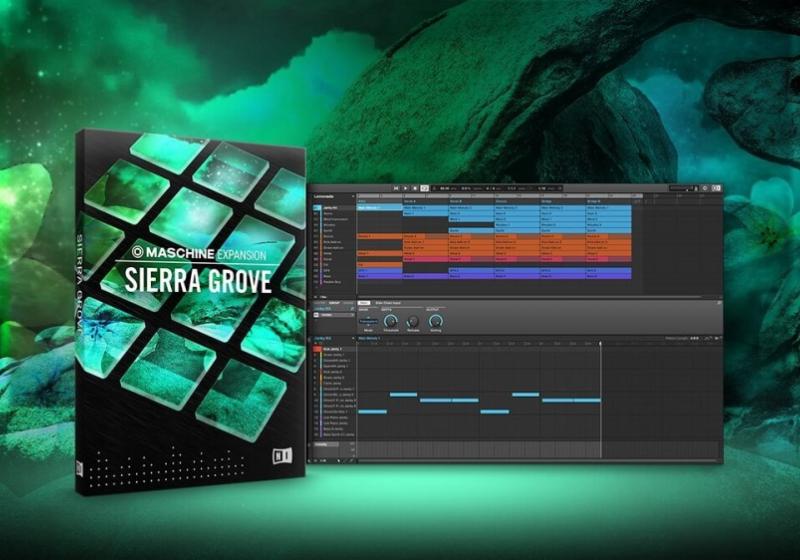
Task: Toggle the highlighted Loop button in transport
Action: (425, 187)
